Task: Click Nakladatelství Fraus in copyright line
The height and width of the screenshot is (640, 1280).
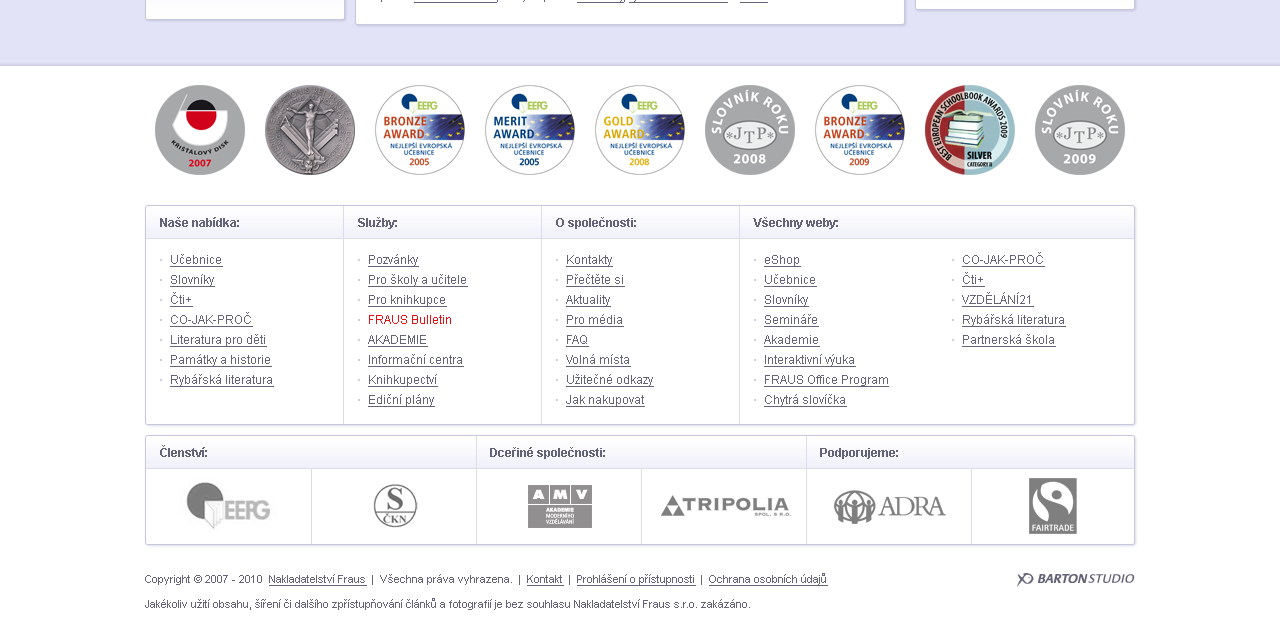Action: [317, 578]
